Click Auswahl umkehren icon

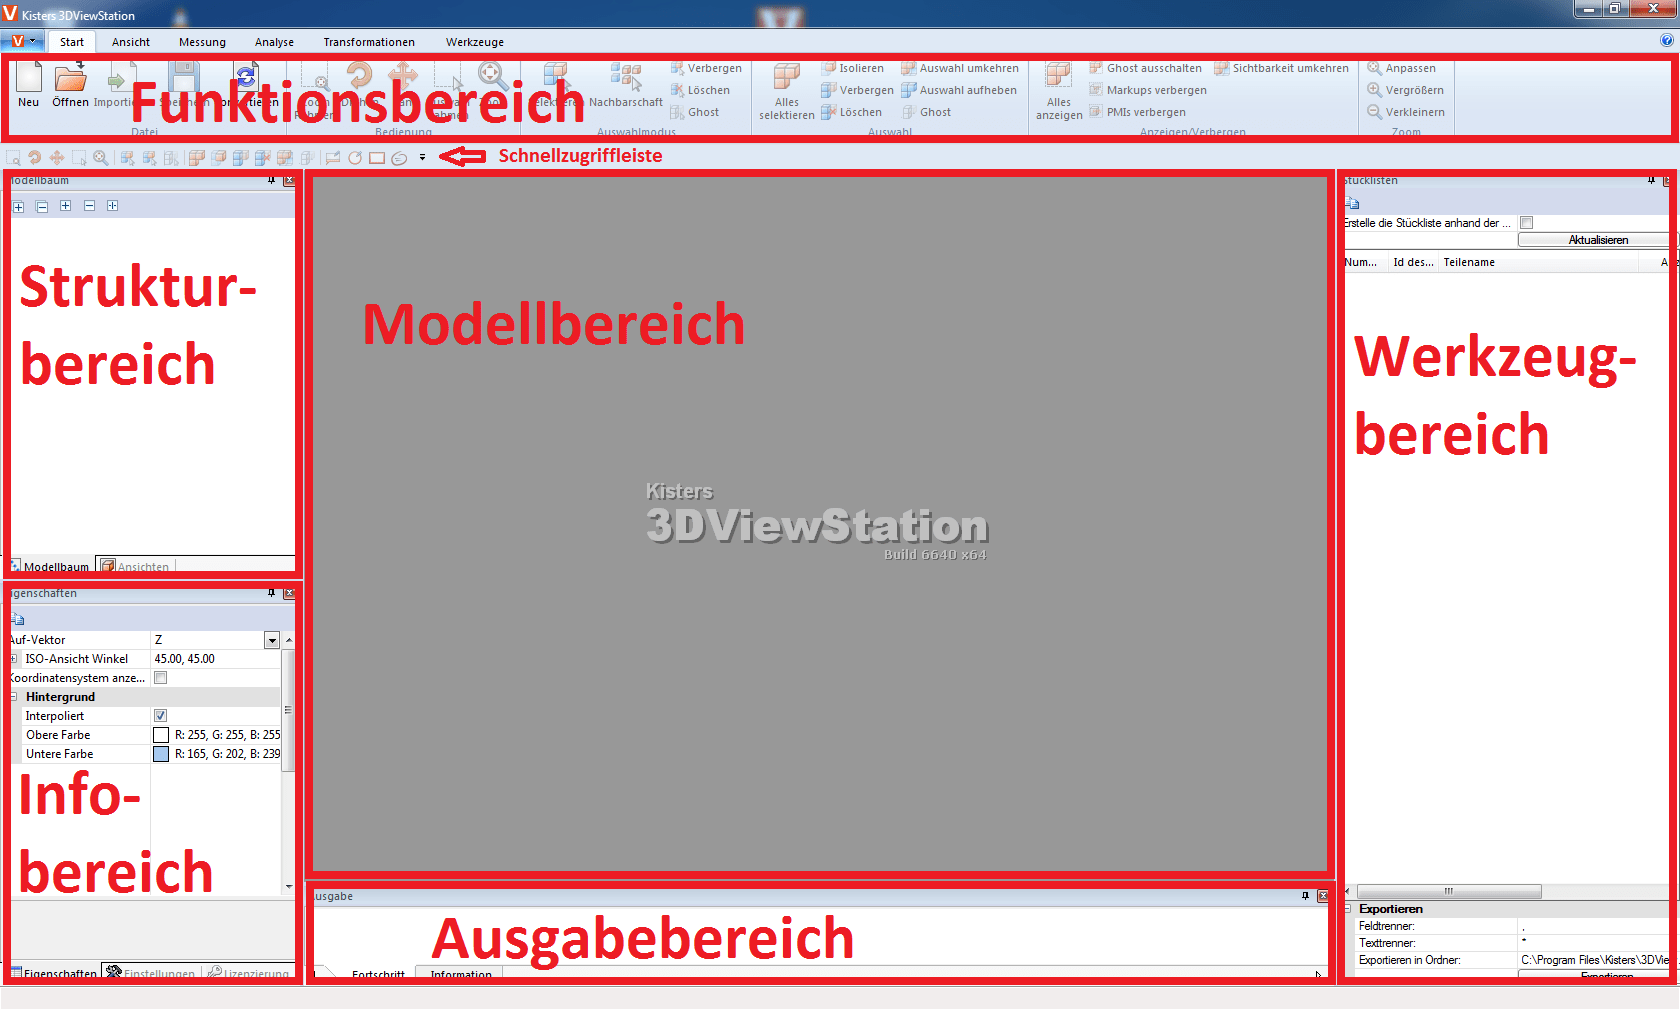point(908,68)
